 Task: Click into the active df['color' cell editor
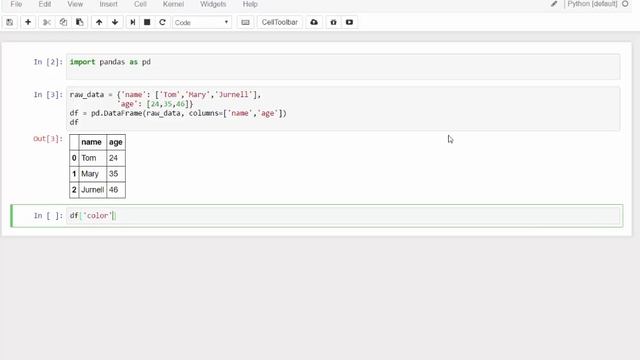click(343, 216)
